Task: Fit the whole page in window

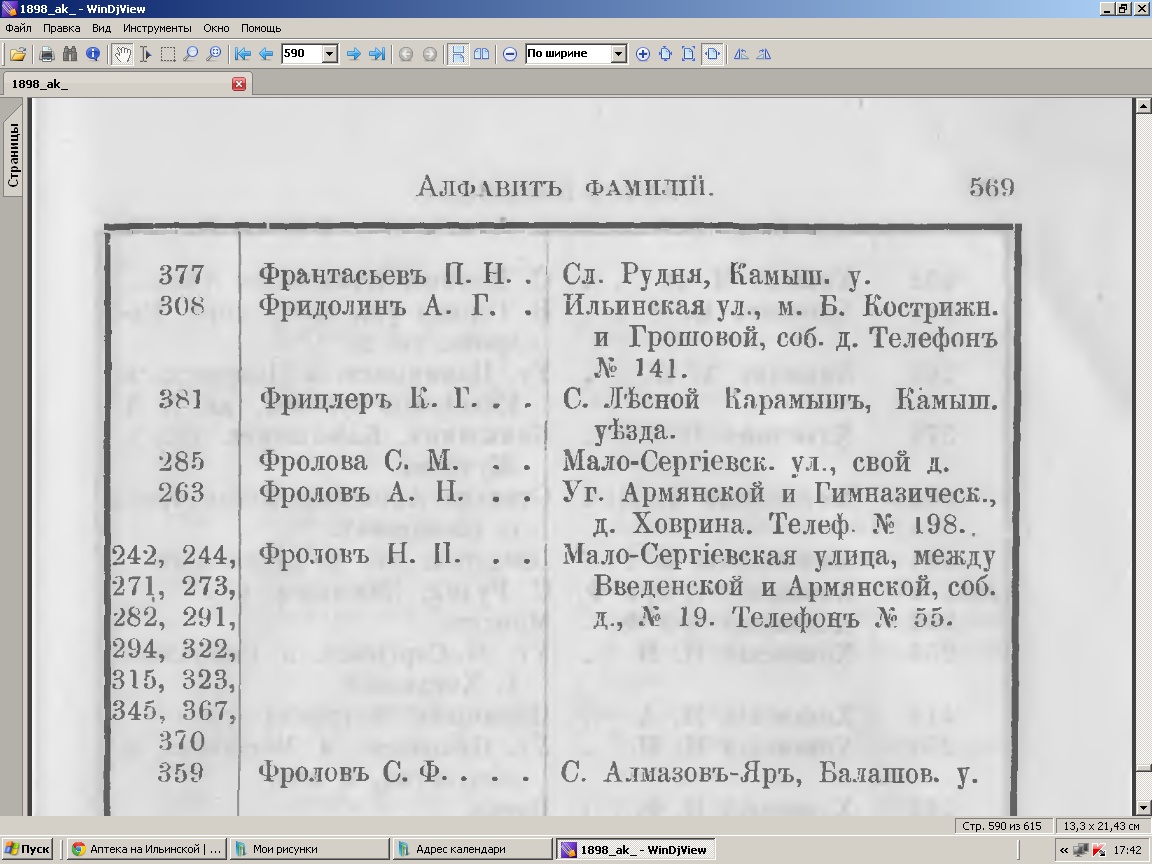Action: pyautogui.click(x=688, y=54)
